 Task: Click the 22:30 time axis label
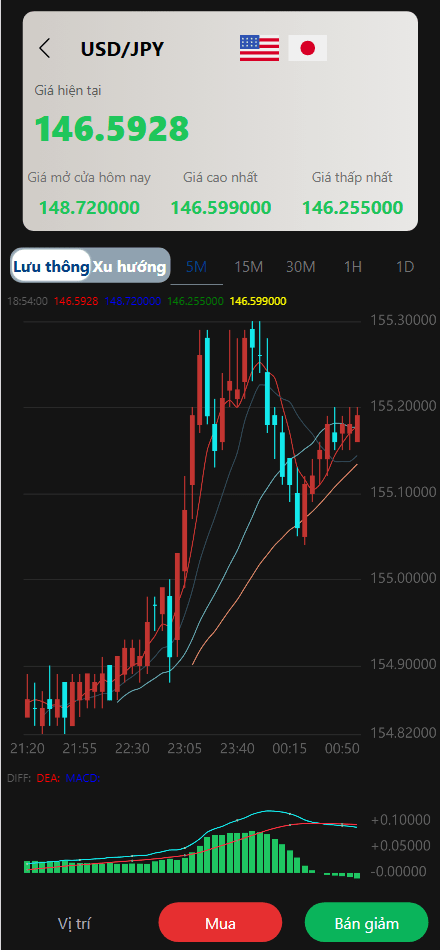tap(132, 749)
